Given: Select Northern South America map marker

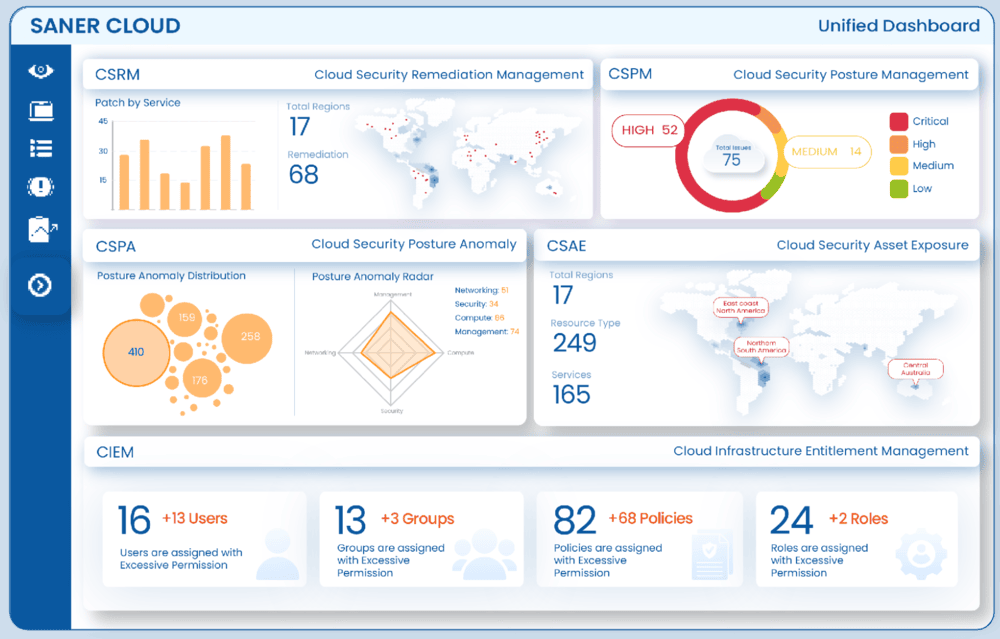Looking at the screenshot, I should [x=761, y=347].
